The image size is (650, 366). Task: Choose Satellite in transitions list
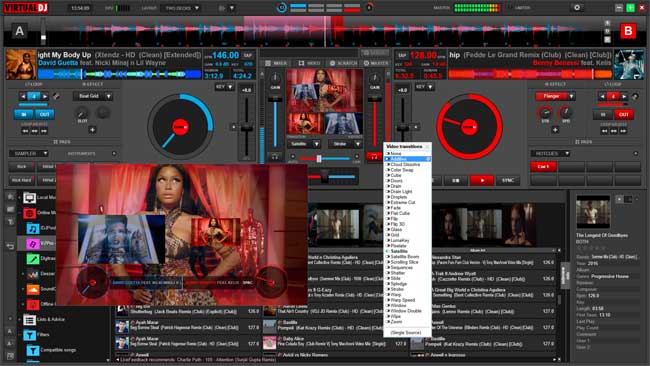coord(399,251)
